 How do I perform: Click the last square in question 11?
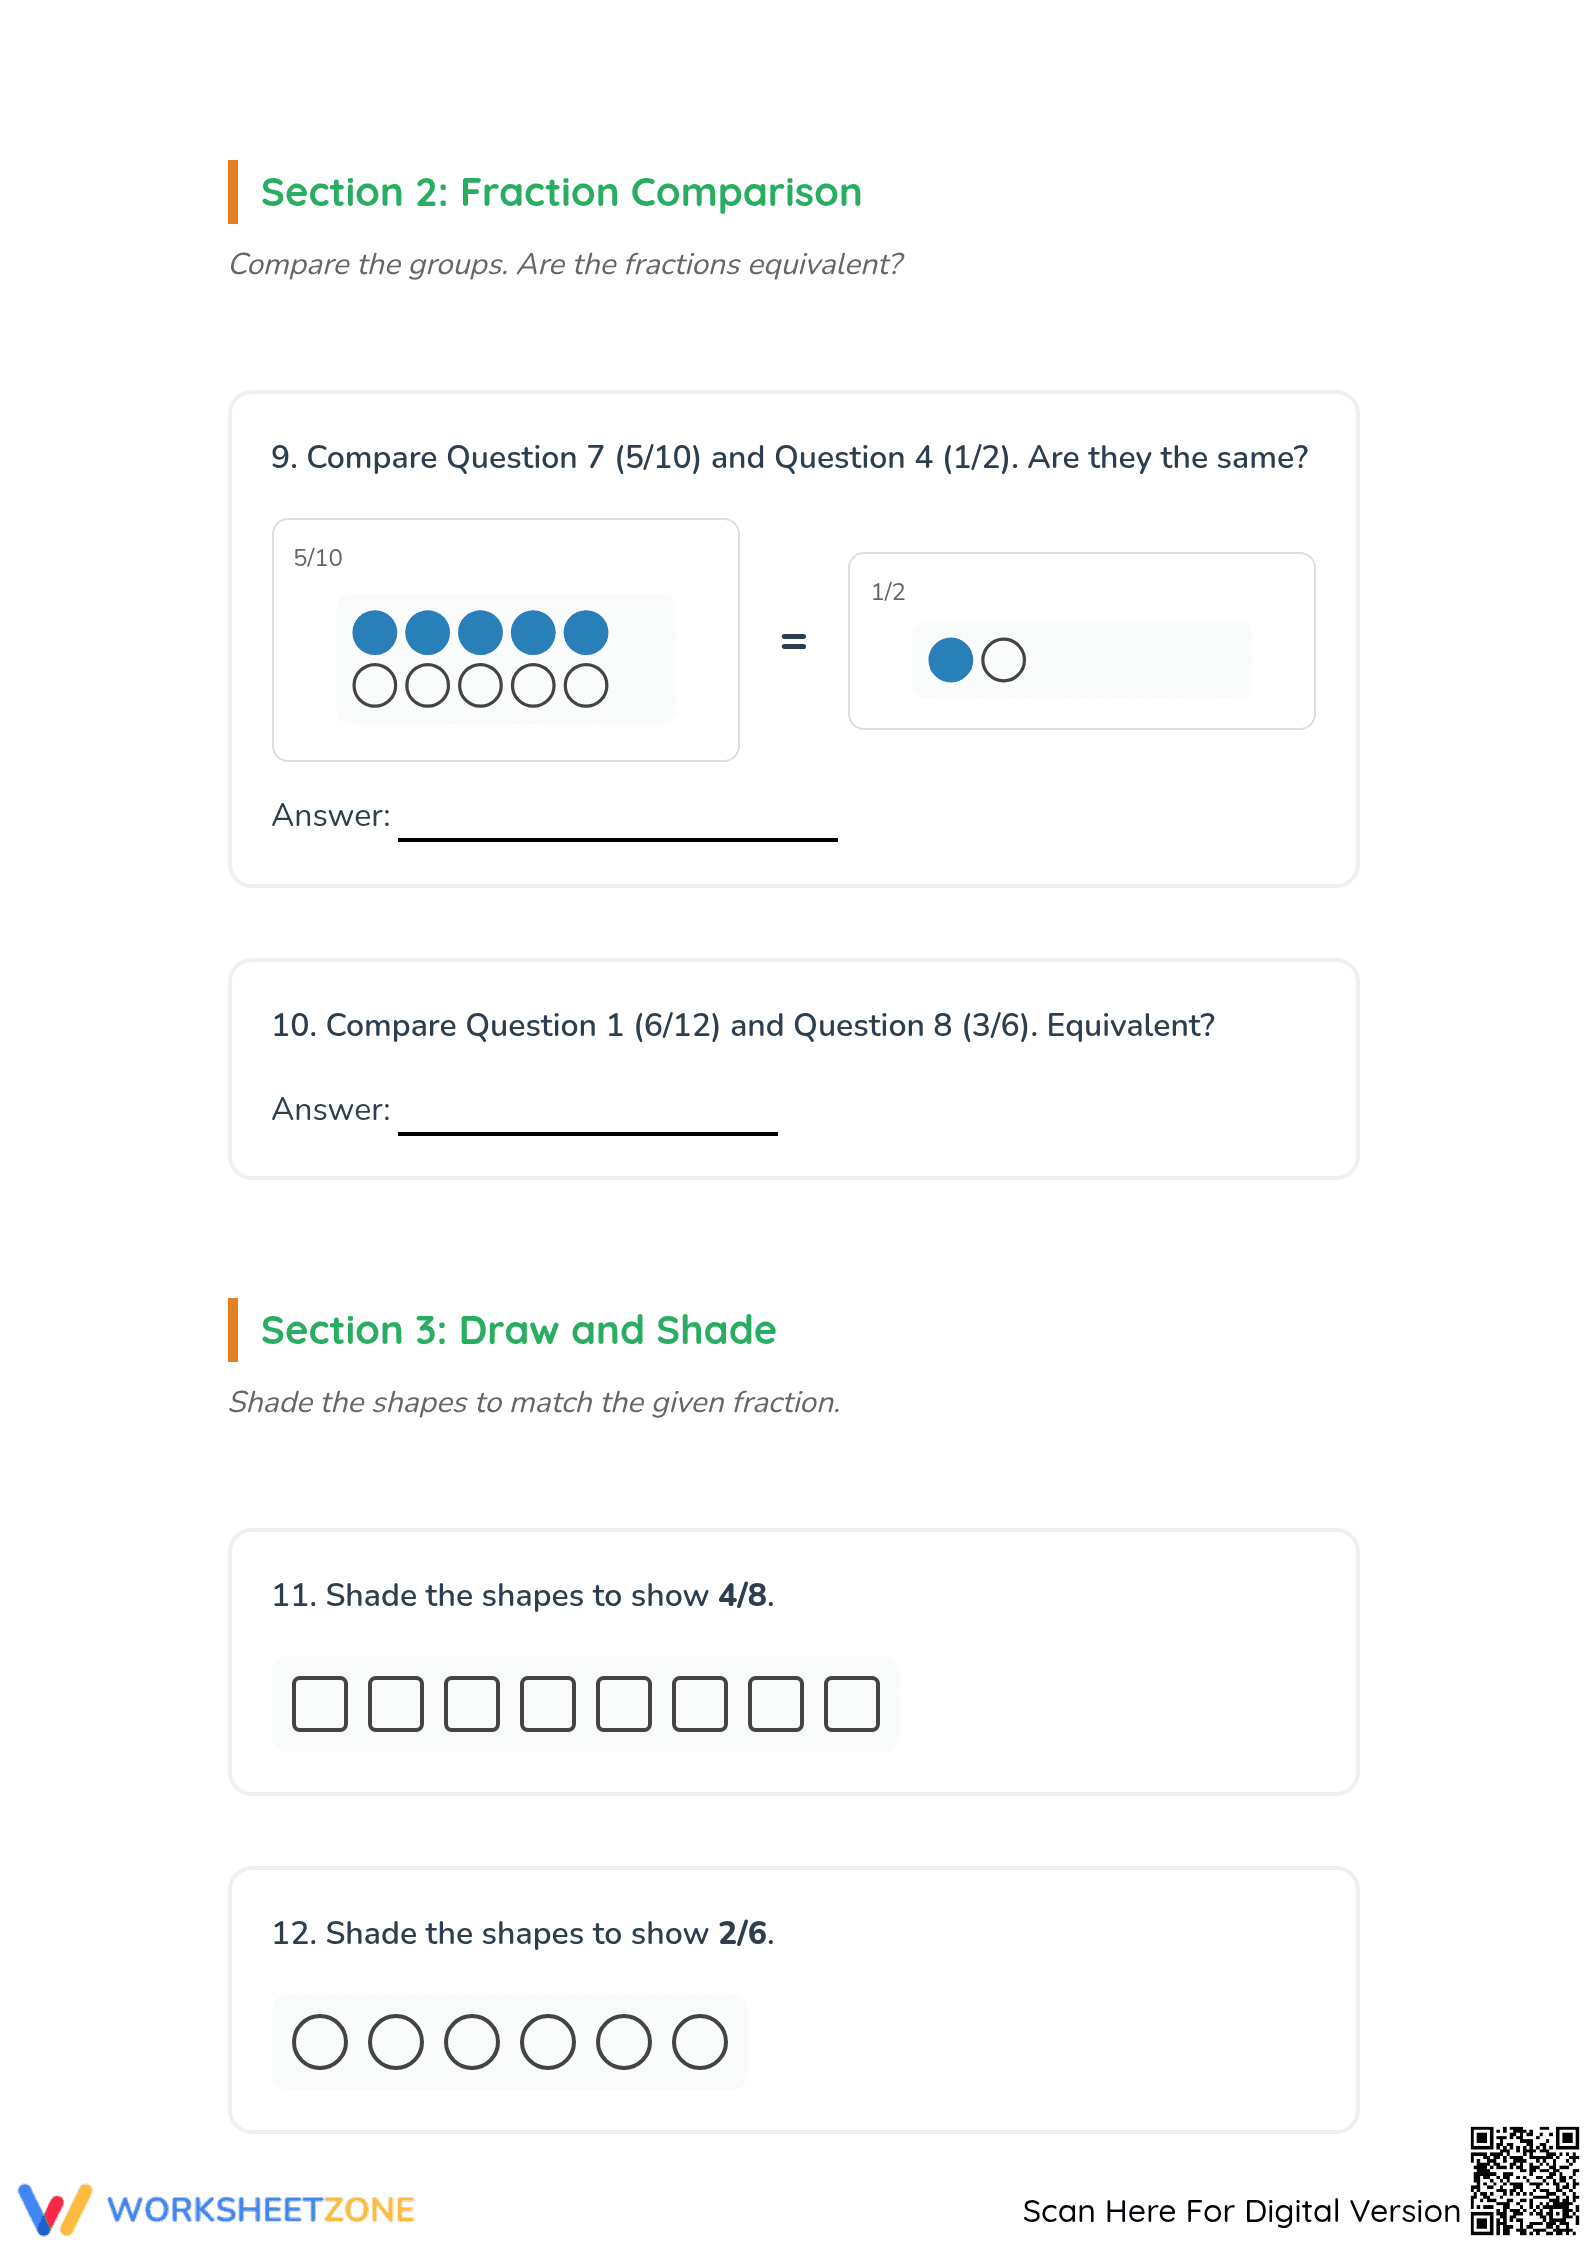[852, 1704]
